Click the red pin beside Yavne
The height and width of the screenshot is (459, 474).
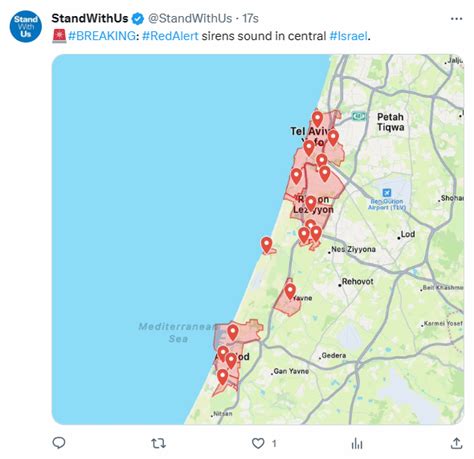(x=290, y=291)
